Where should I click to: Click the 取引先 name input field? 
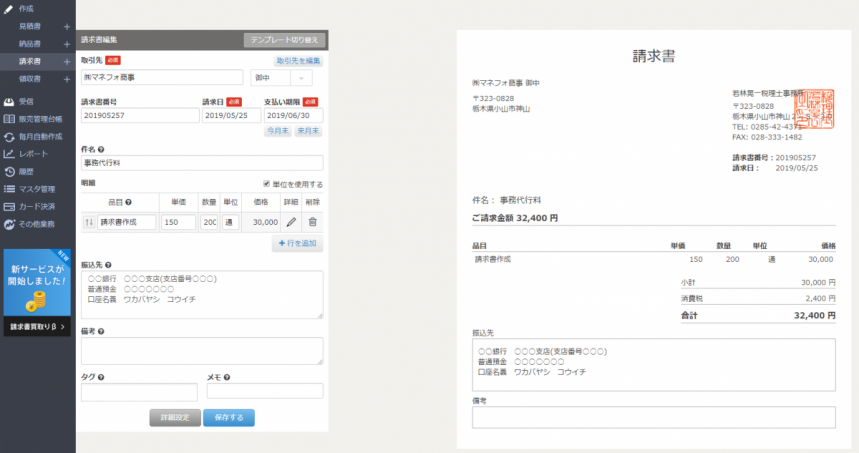coord(162,78)
